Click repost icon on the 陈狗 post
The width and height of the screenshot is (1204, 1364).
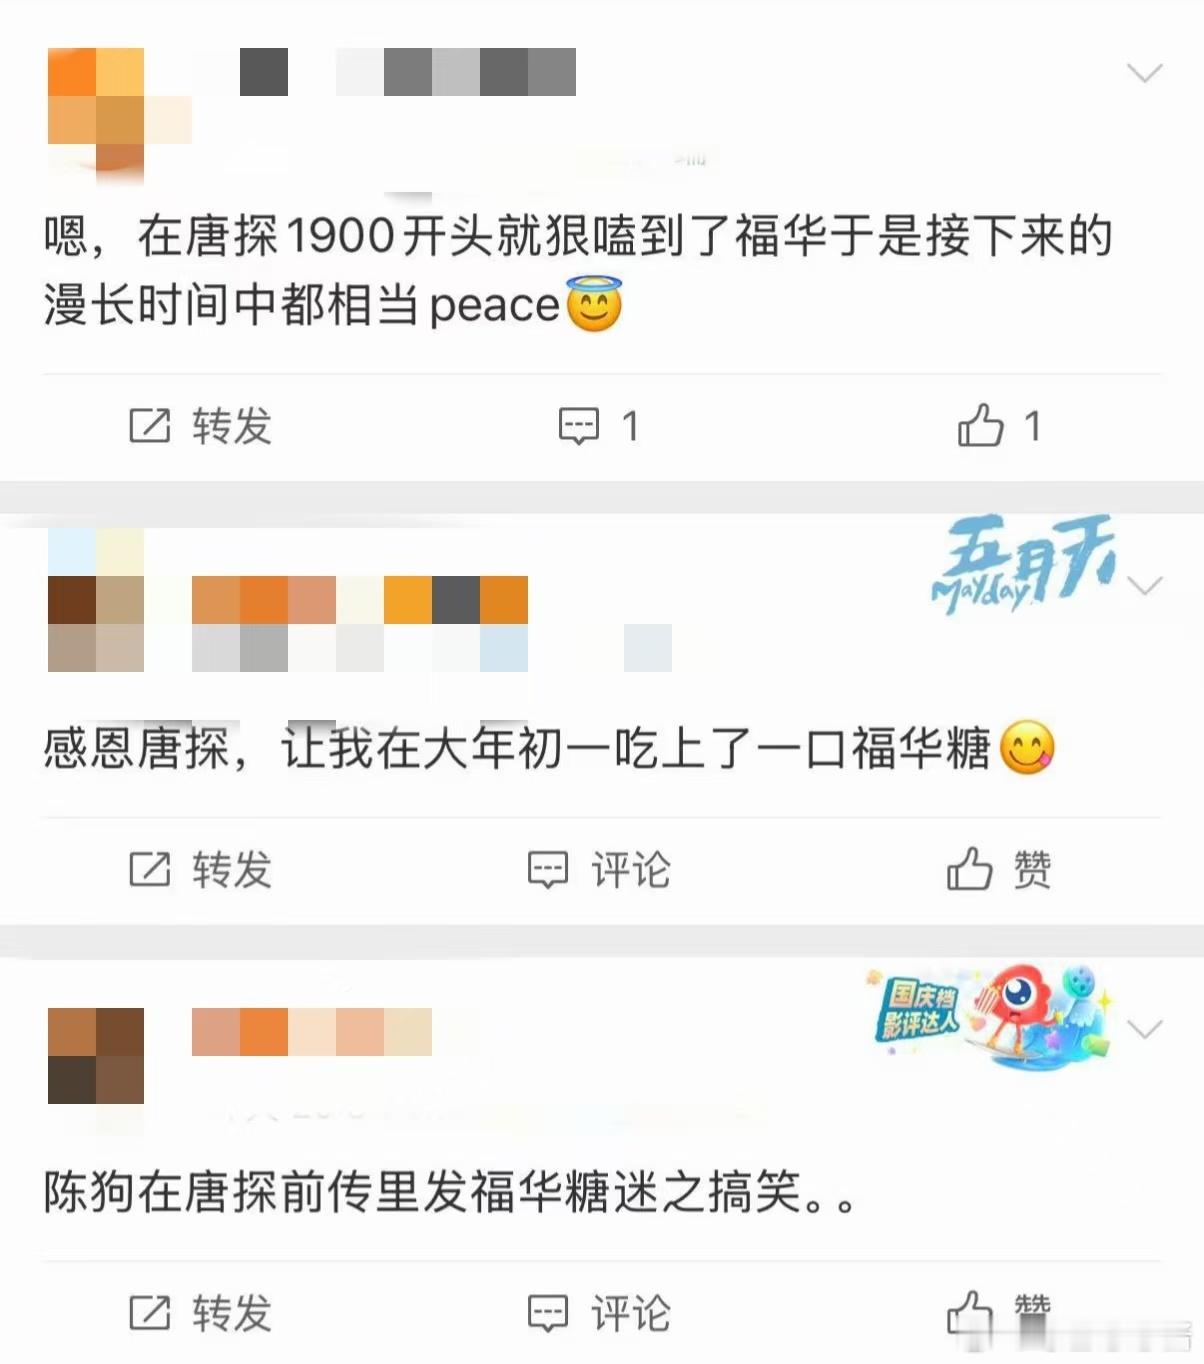click(150, 1313)
